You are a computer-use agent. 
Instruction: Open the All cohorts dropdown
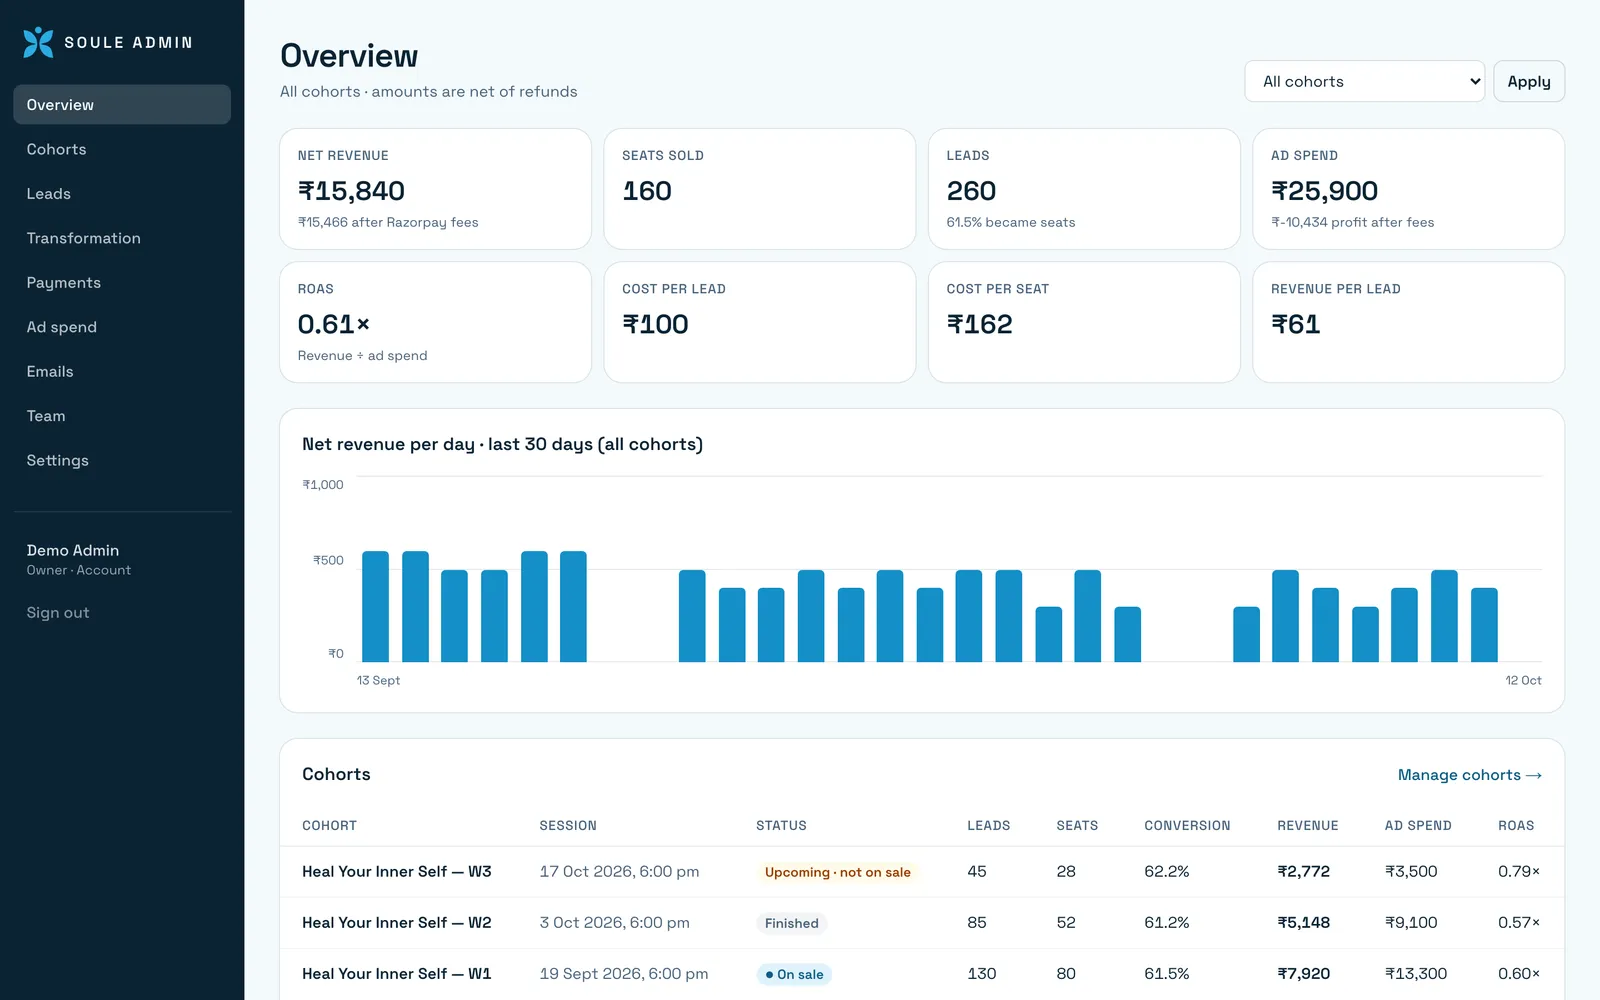(1365, 81)
